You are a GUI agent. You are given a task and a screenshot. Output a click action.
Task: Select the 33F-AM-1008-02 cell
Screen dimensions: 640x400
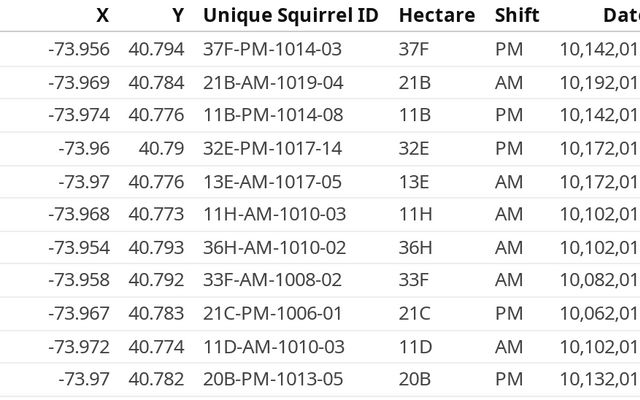point(273,280)
